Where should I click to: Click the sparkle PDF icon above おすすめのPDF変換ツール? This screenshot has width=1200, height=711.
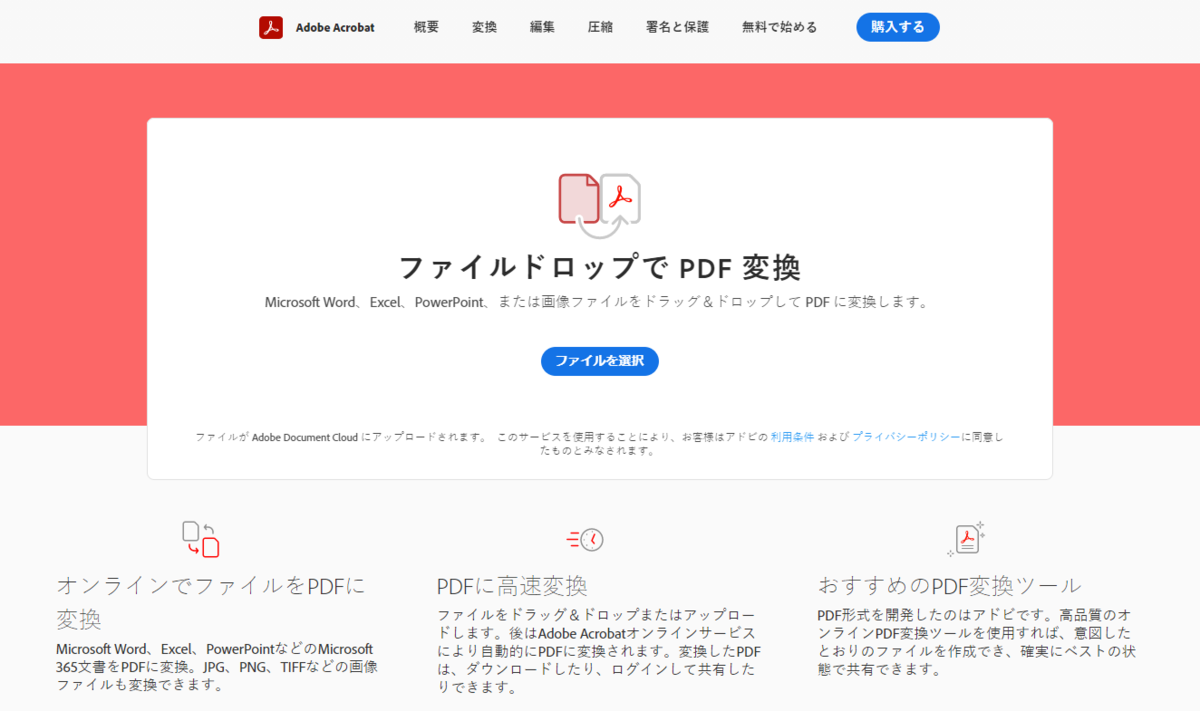[x=966, y=538]
